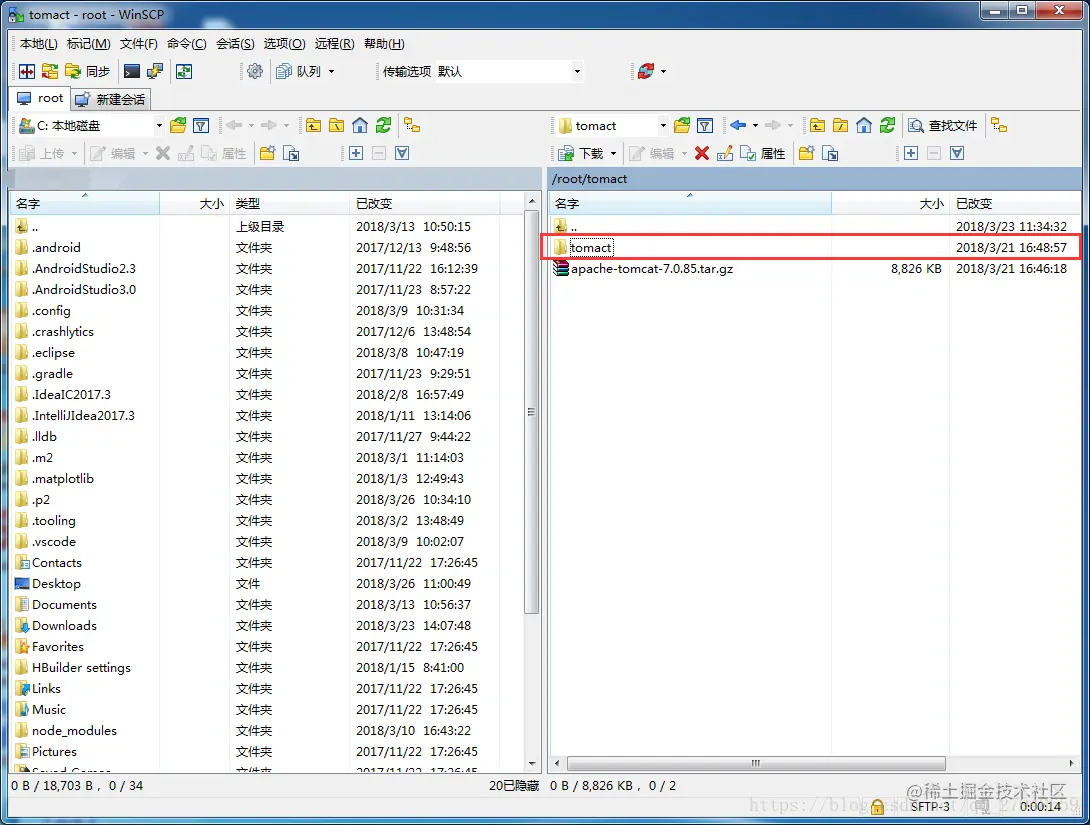The height and width of the screenshot is (825, 1090).
Task: Open the 文件(F) menu
Action: 138,44
